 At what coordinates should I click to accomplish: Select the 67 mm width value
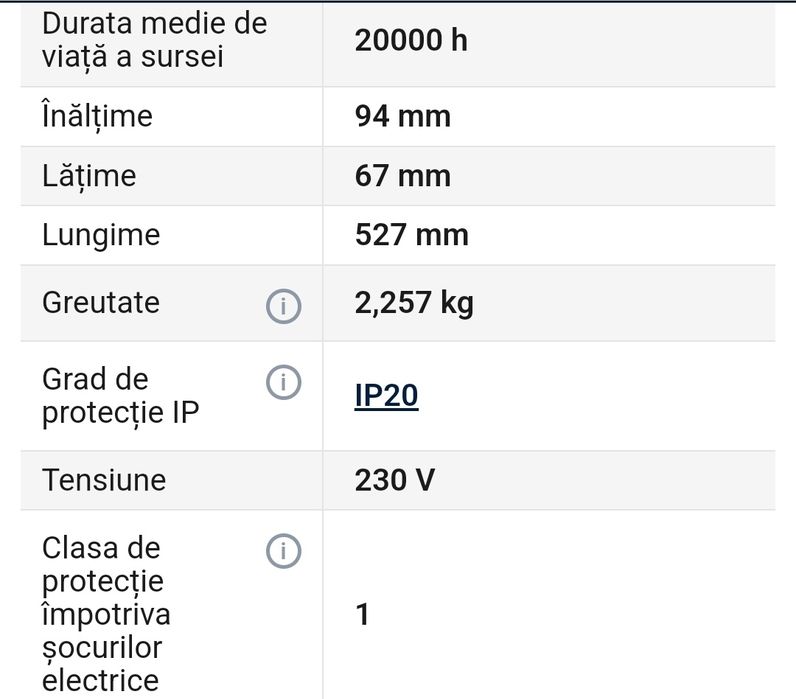point(402,176)
